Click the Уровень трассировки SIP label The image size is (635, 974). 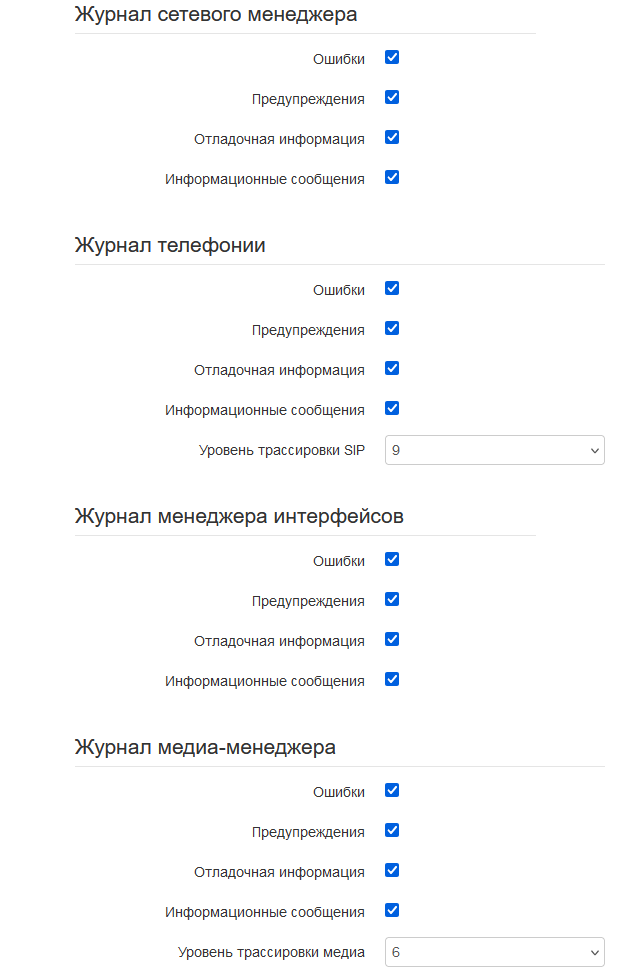pos(281,450)
